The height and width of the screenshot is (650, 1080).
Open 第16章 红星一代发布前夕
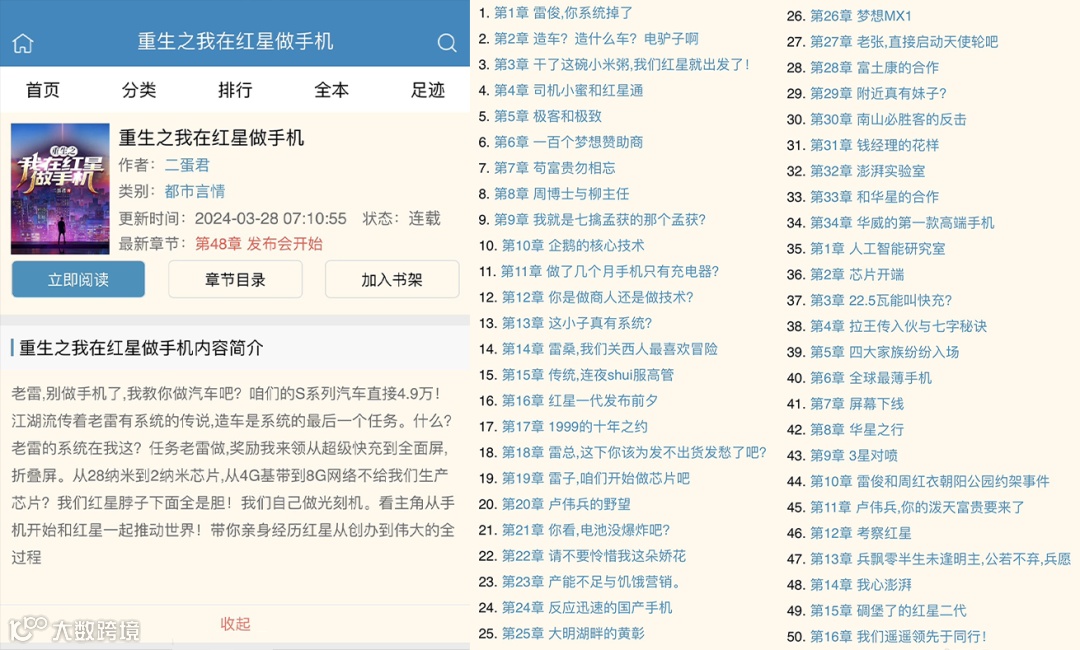580,401
